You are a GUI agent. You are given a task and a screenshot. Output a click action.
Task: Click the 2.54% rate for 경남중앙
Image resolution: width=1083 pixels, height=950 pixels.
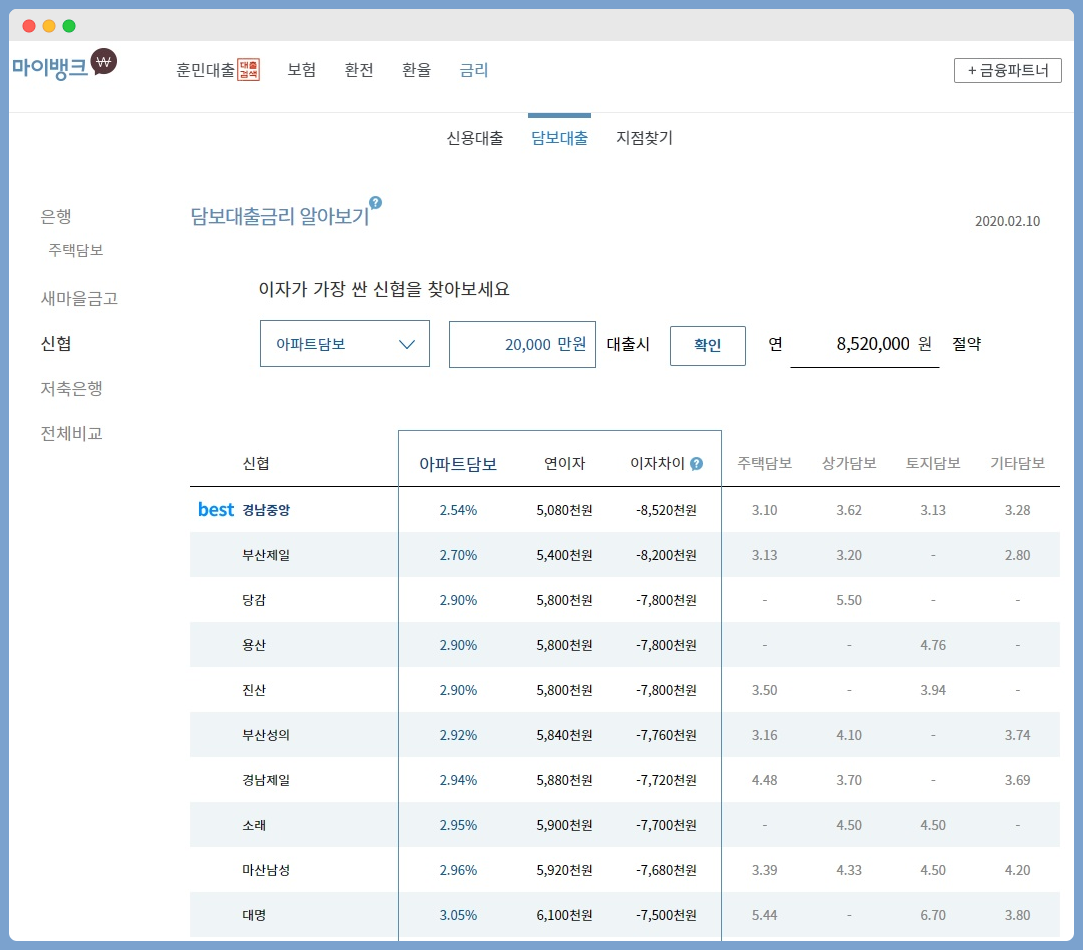click(x=459, y=510)
